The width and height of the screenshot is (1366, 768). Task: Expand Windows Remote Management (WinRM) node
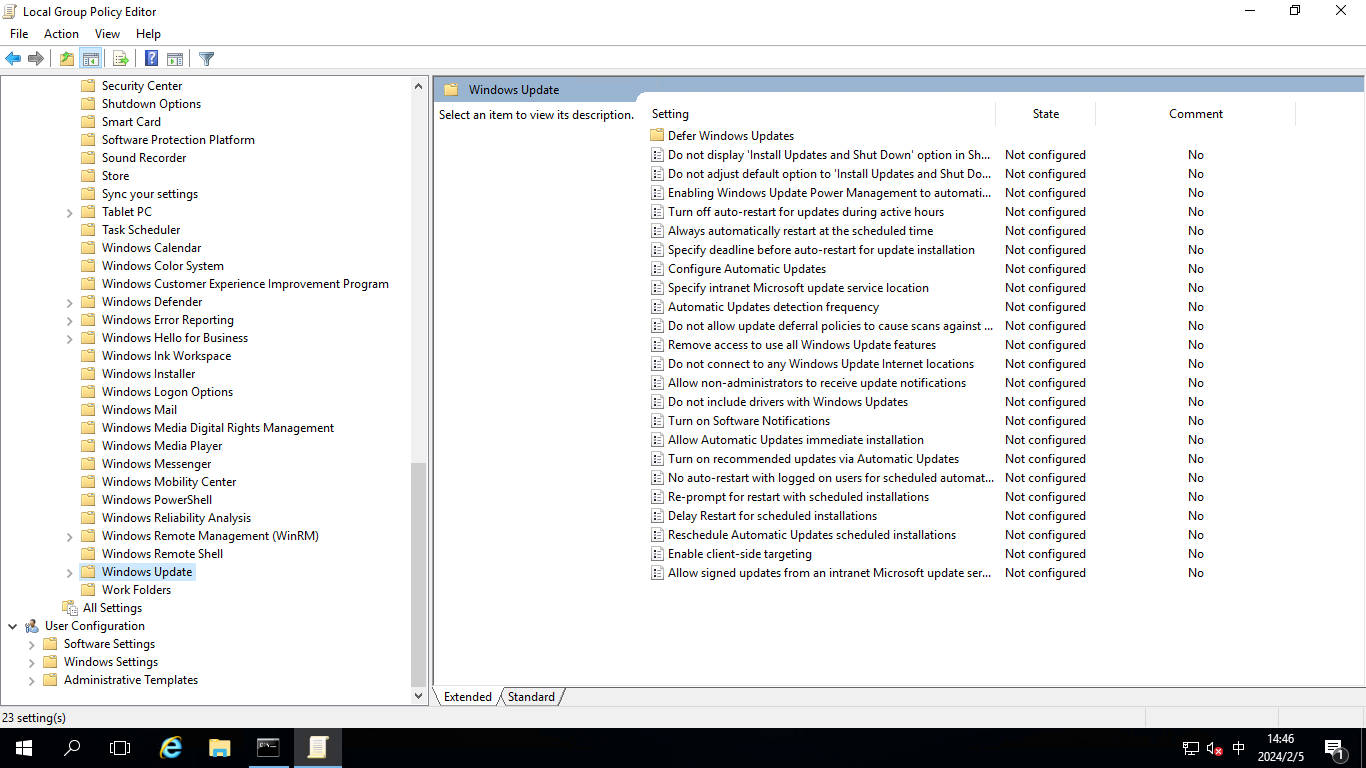tap(69, 536)
